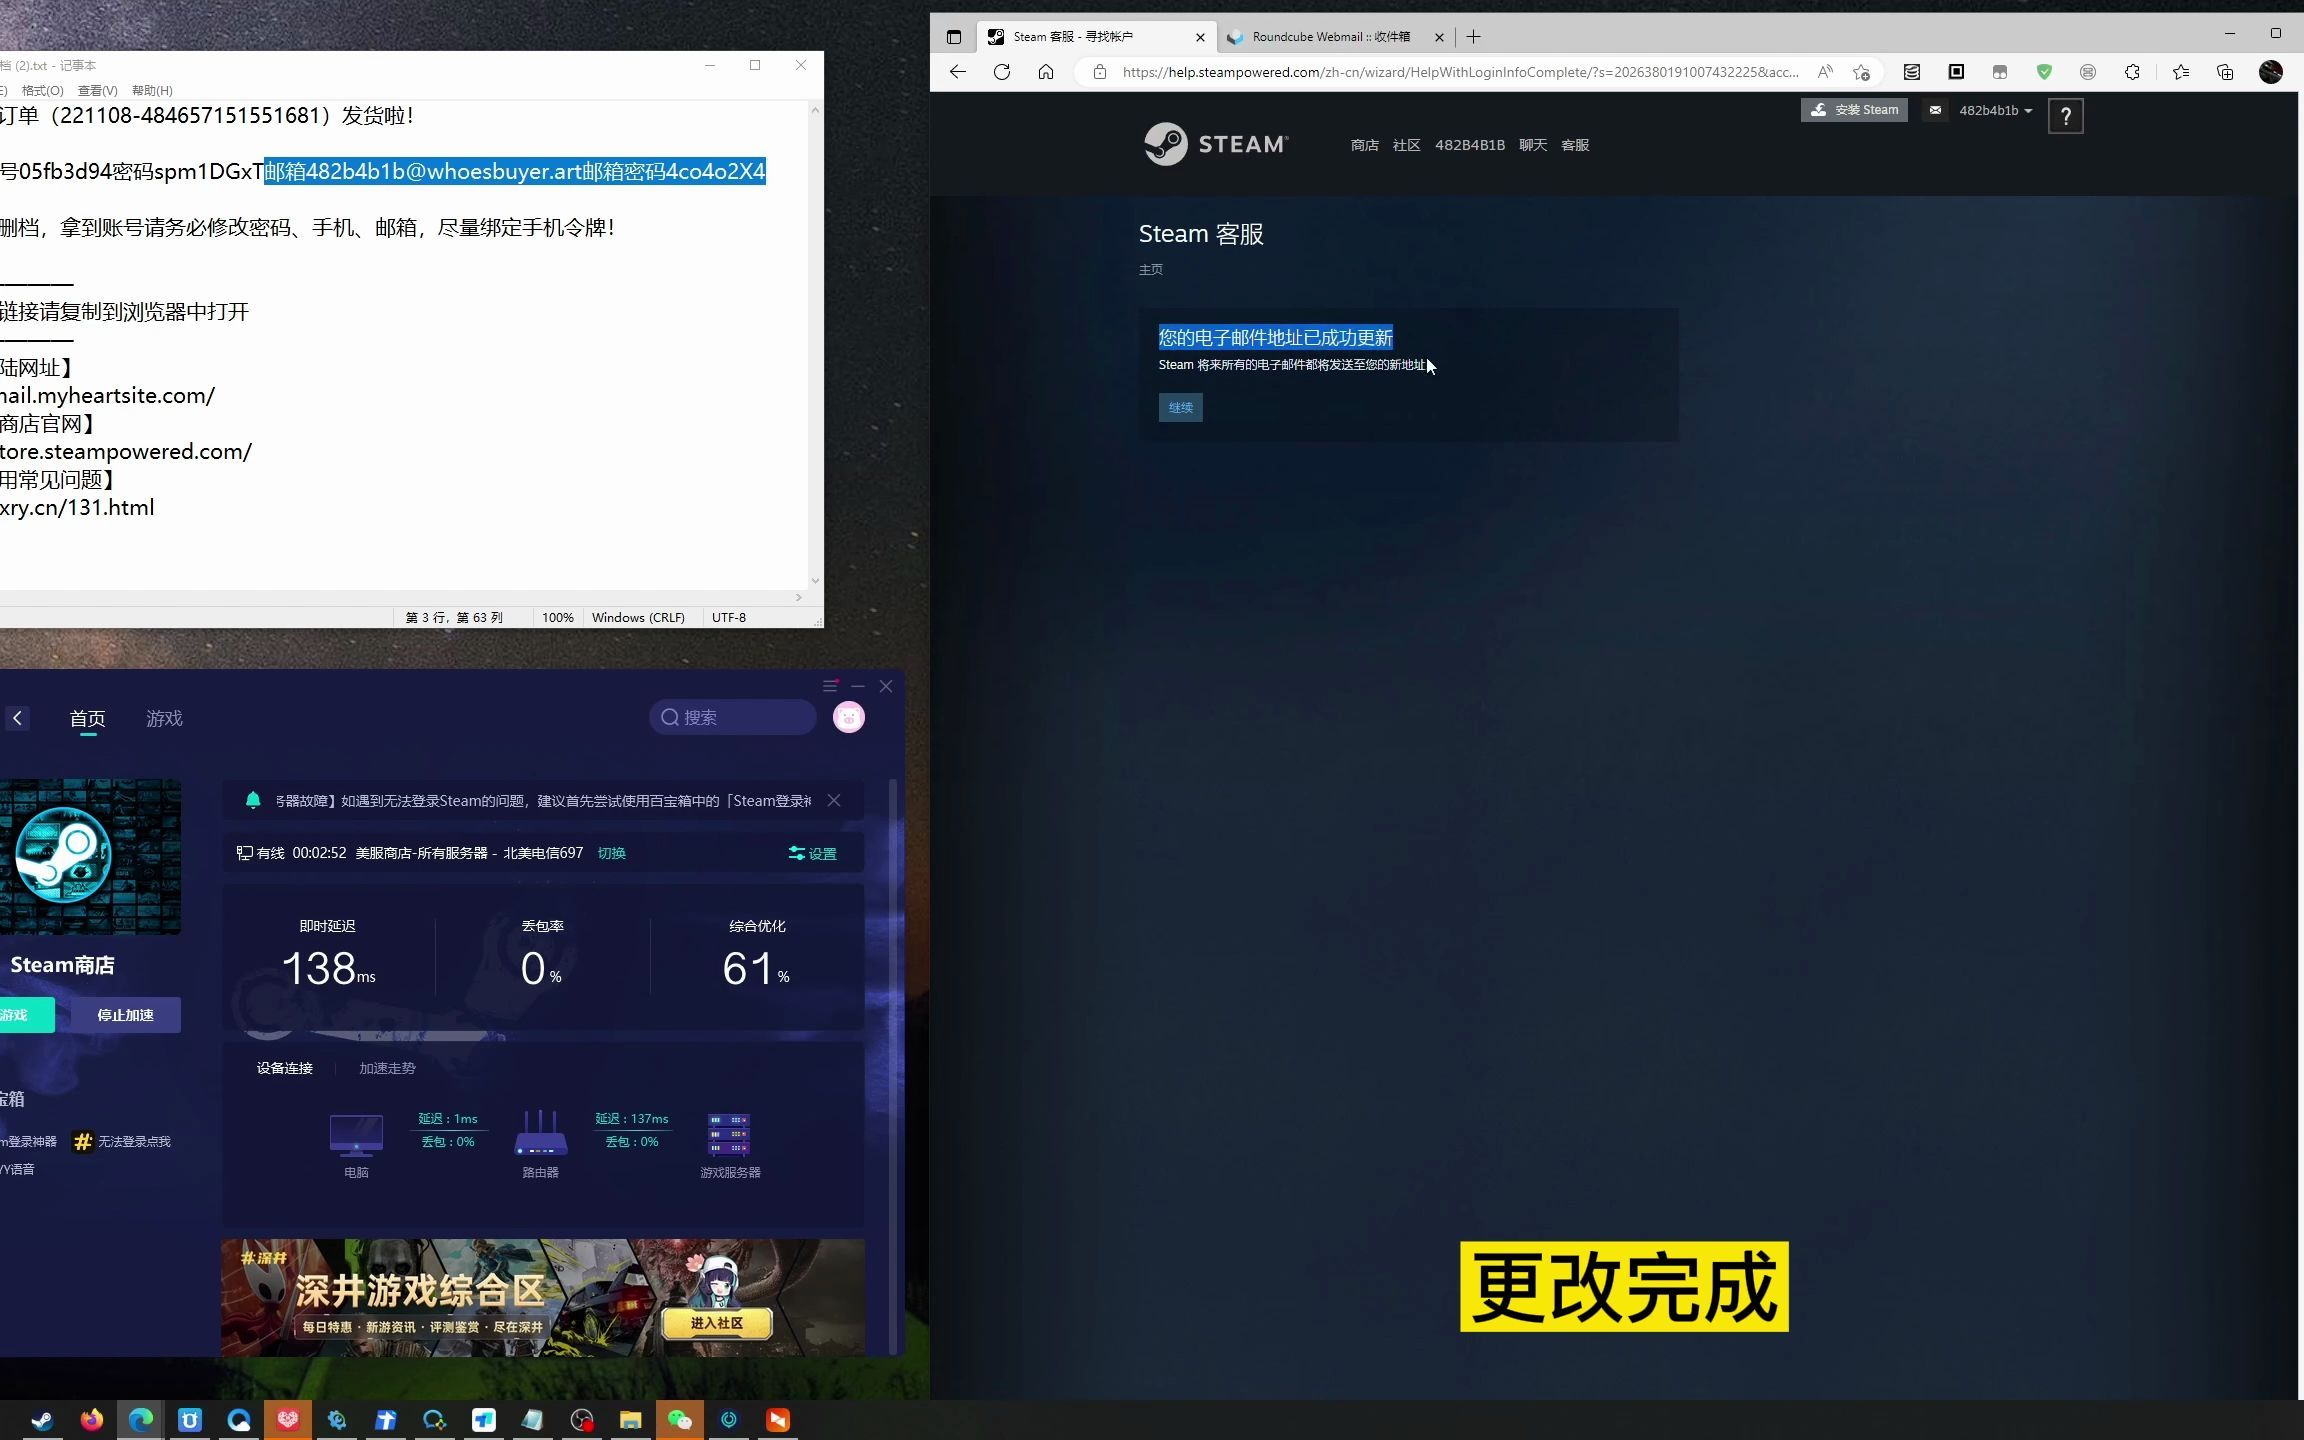Select the 加速走势 tab
The image size is (2304, 1440).
(x=387, y=1068)
